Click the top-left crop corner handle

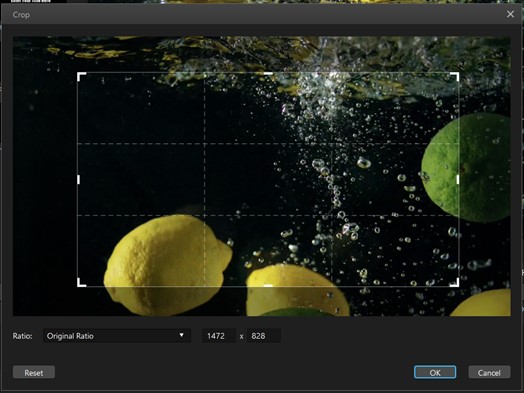click(81, 77)
